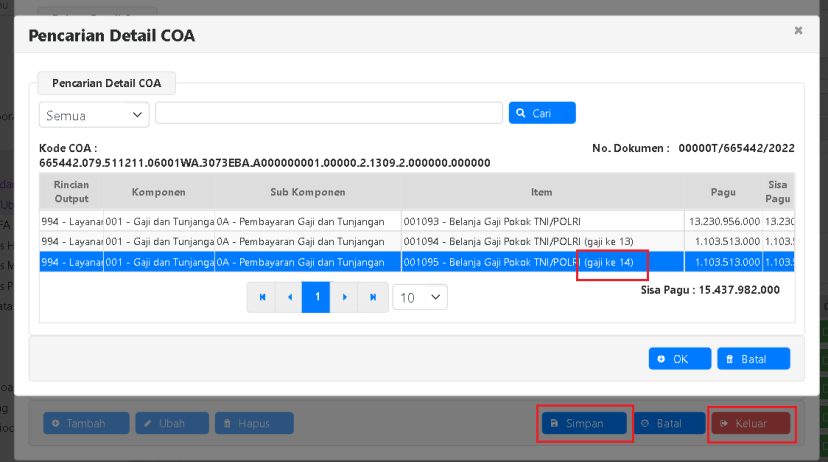
Task: Click the Cari search button
Action: [x=542, y=113]
